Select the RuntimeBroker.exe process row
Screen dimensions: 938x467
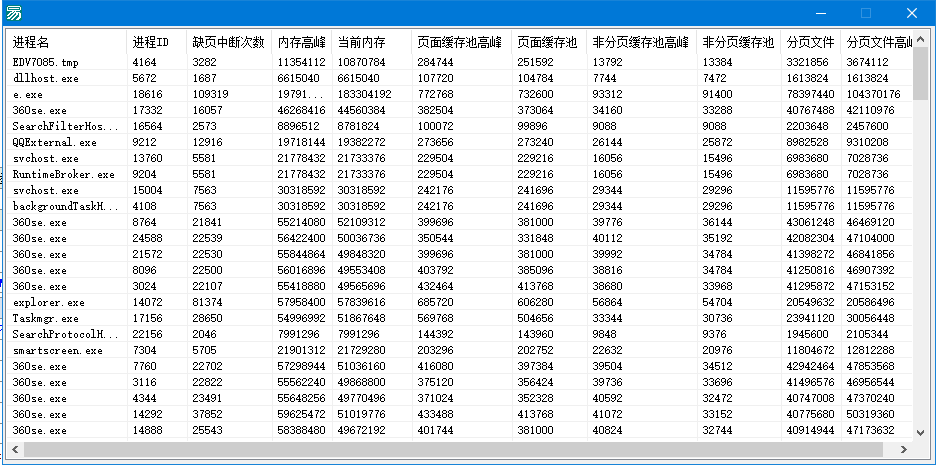[459, 174]
